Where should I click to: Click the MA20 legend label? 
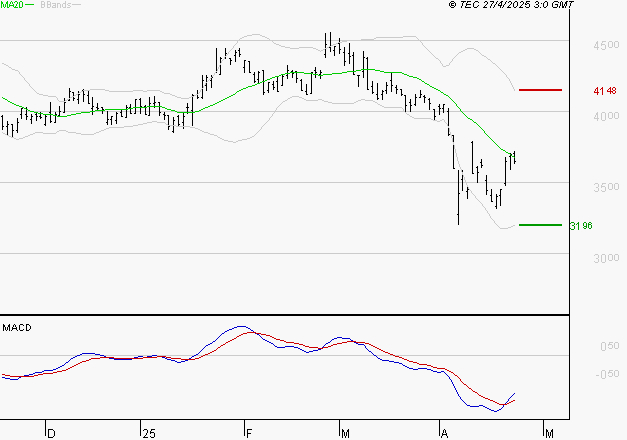(x=12, y=4)
